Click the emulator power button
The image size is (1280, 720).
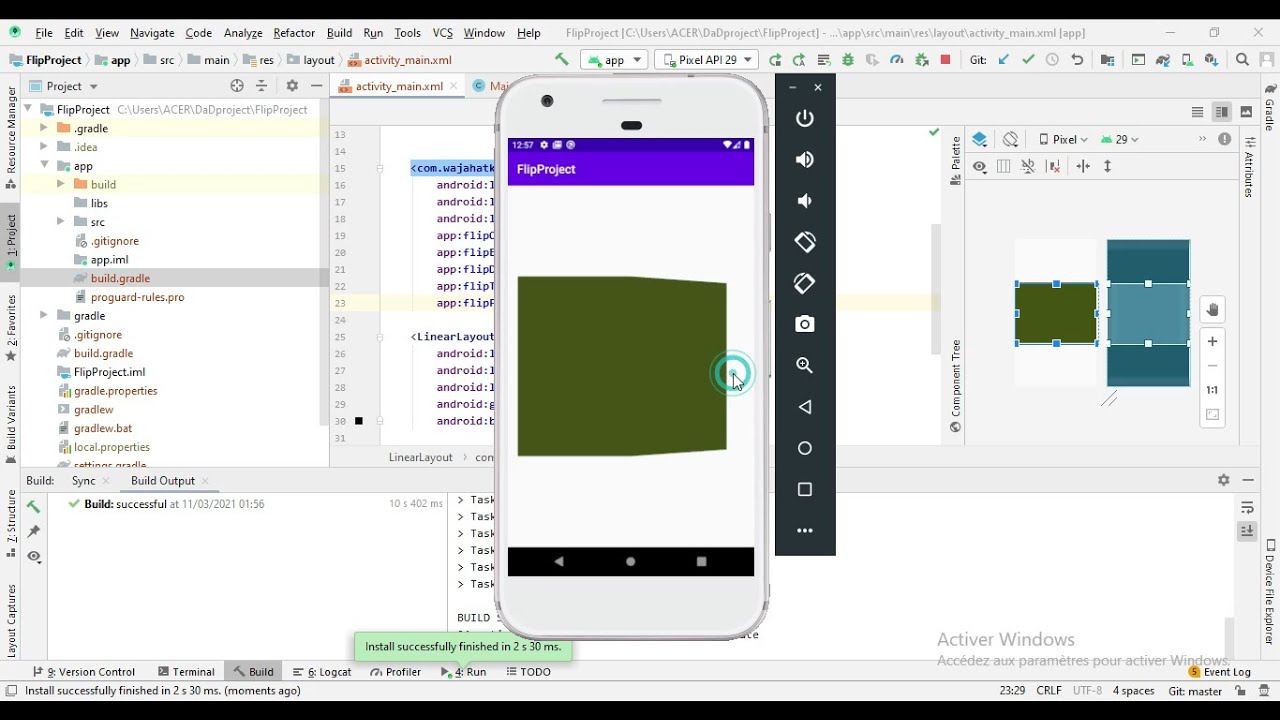point(805,118)
